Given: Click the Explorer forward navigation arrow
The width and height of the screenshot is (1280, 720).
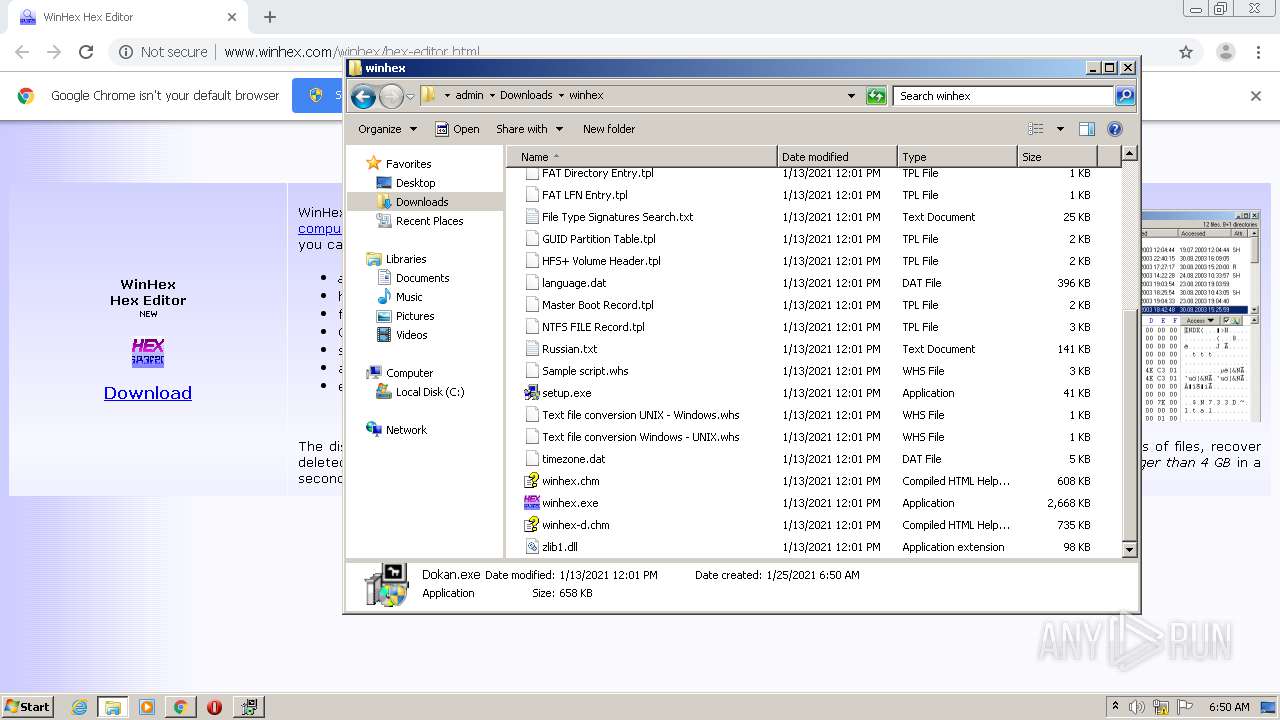Looking at the screenshot, I should click(x=391, y=96).
